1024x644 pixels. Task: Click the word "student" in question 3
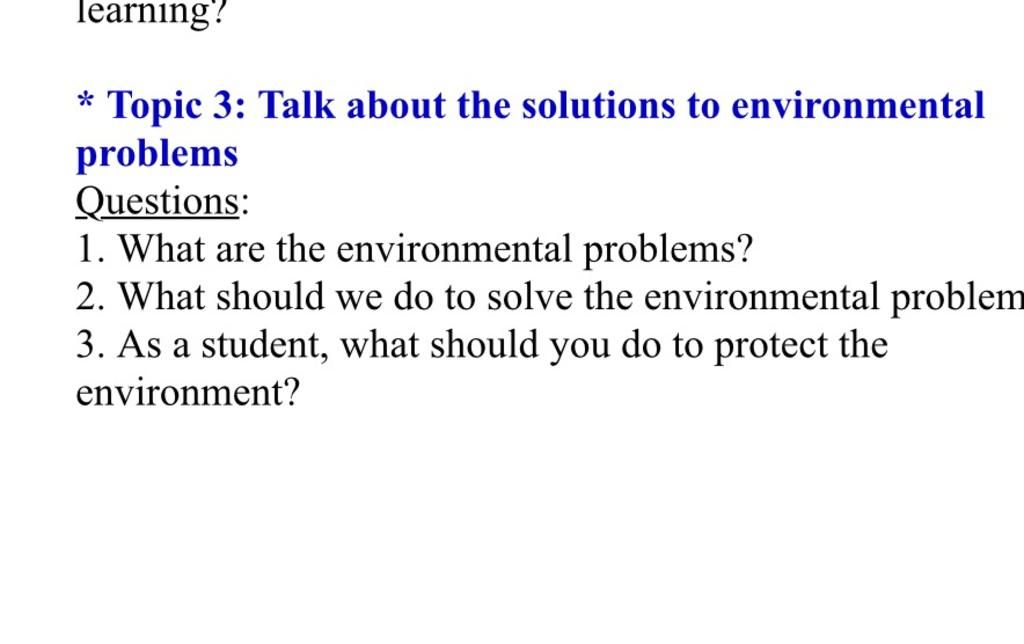pos(266,346)
